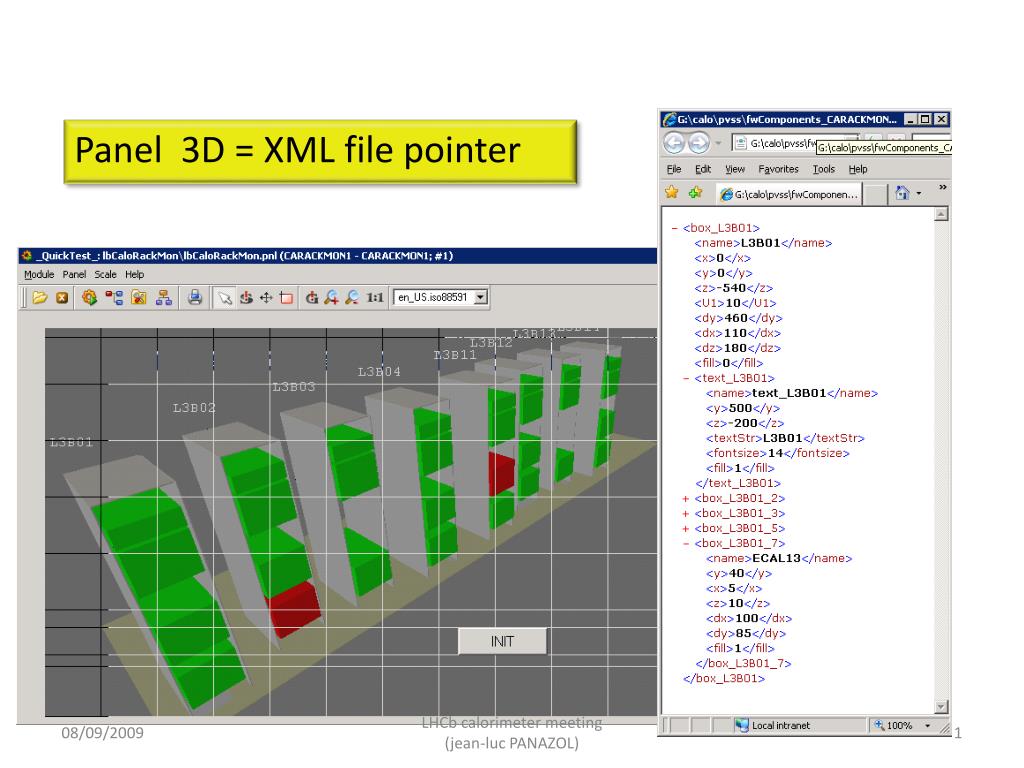Open the Help menu in Internet Explorer
The image size is (1024, 768).
pos(857,169)
